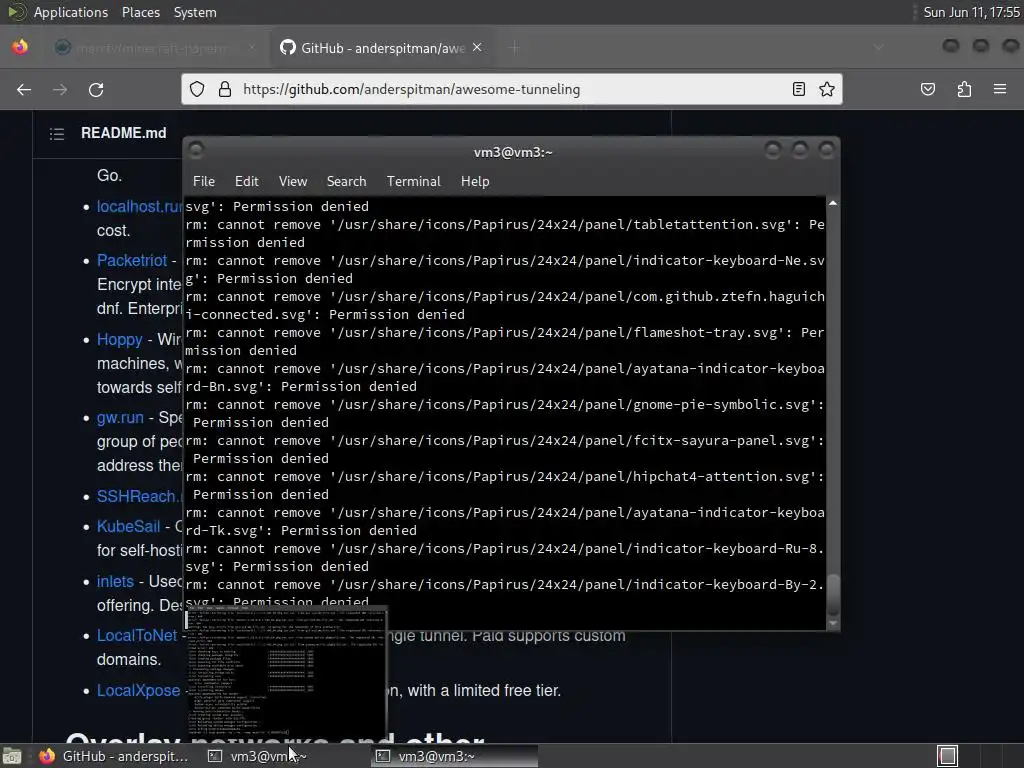Open the terminal Edit menu
The height and width of the screenshot is (768, 1024).
(x=247, y=182)
